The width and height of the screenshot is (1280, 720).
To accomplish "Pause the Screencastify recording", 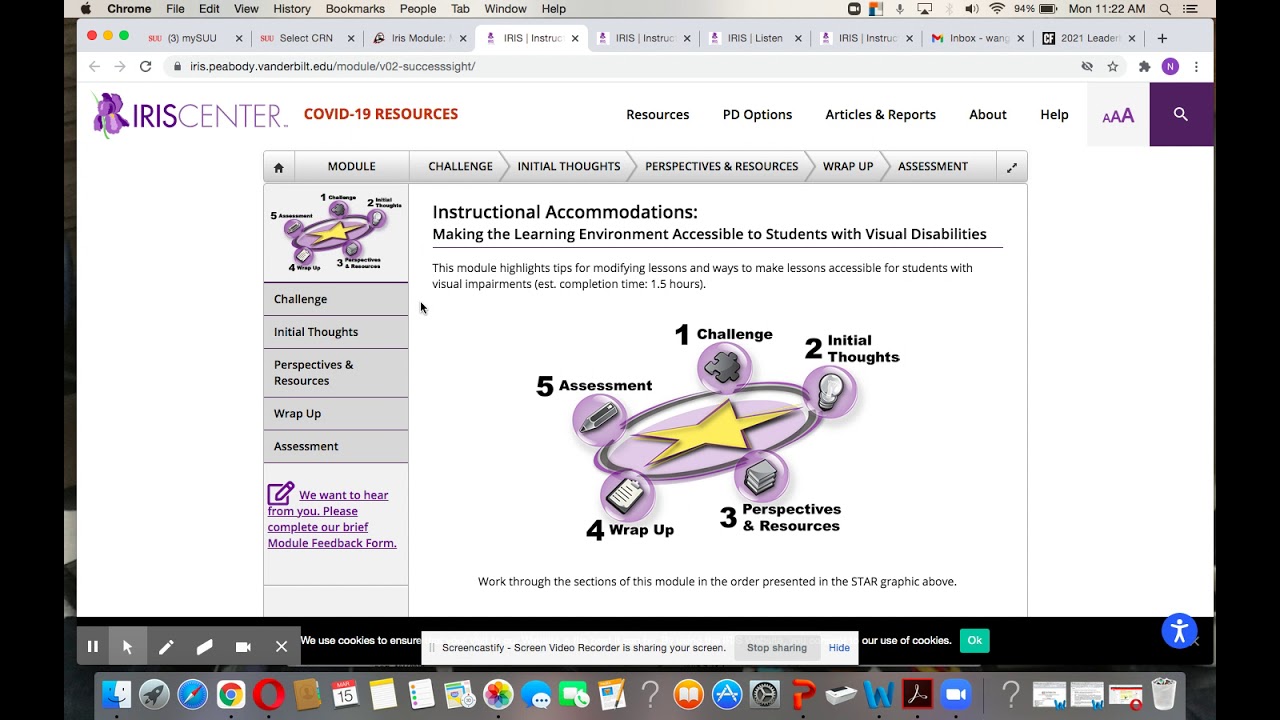I will 92,647.
